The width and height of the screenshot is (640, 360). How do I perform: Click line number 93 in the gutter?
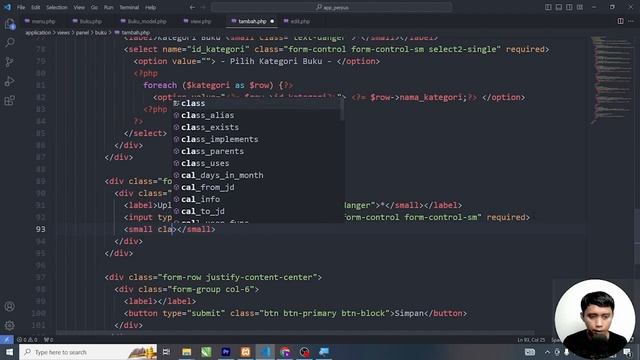40,229
